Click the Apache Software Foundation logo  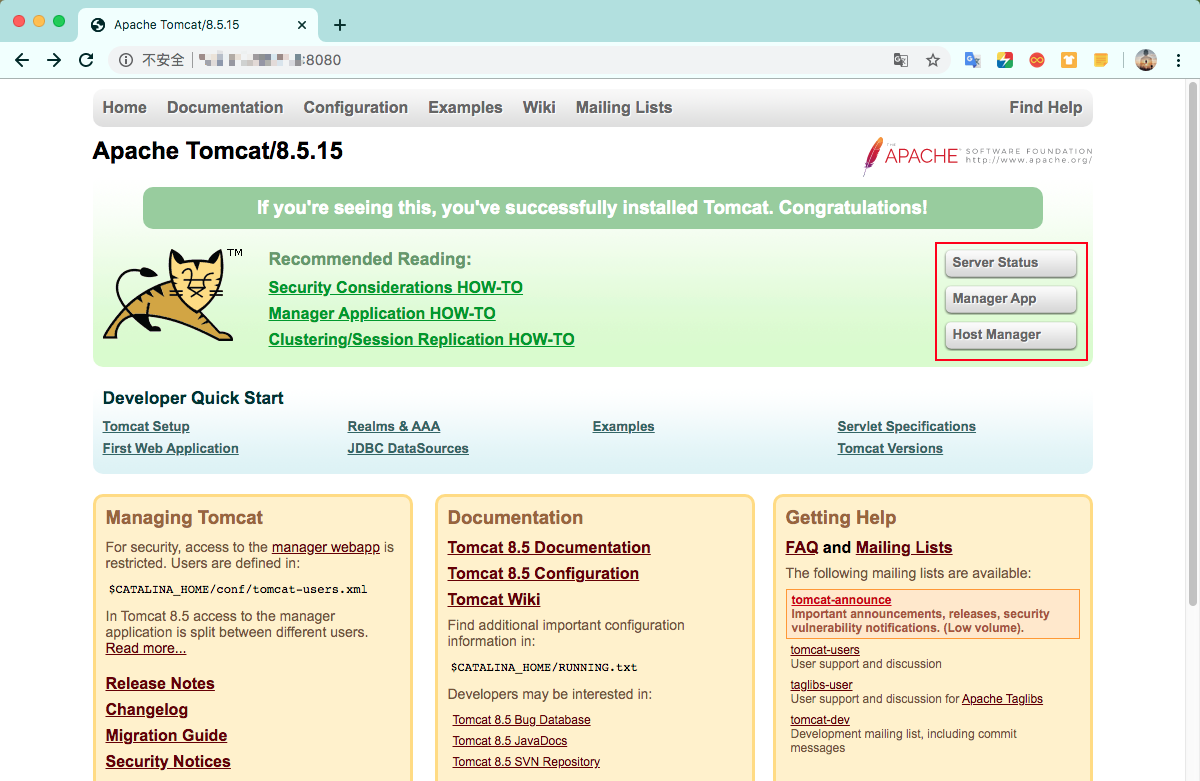[x=977, y=156]
